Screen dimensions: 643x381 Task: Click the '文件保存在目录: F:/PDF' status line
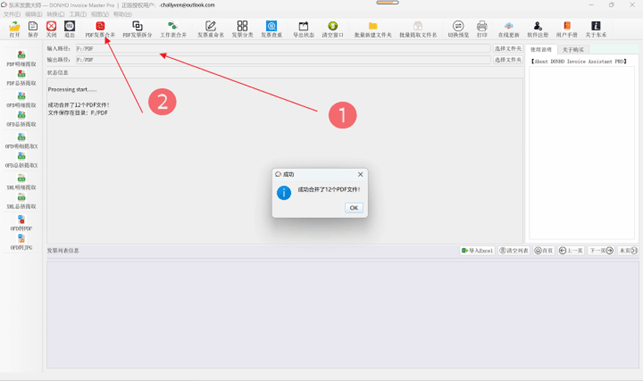78,113
